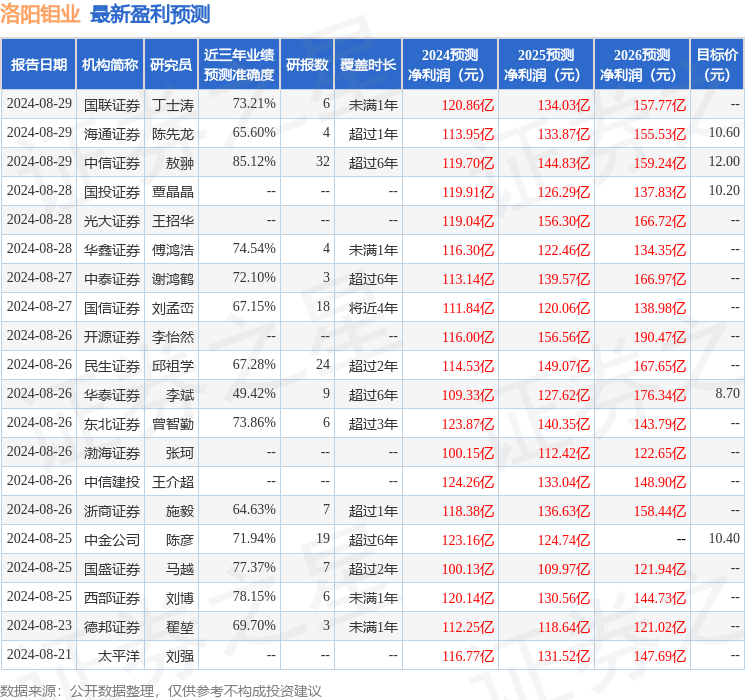Click 民生证券 institution cell
Image resolution: width=745 pixels, height=700 pixels.
tap(112, 366)
